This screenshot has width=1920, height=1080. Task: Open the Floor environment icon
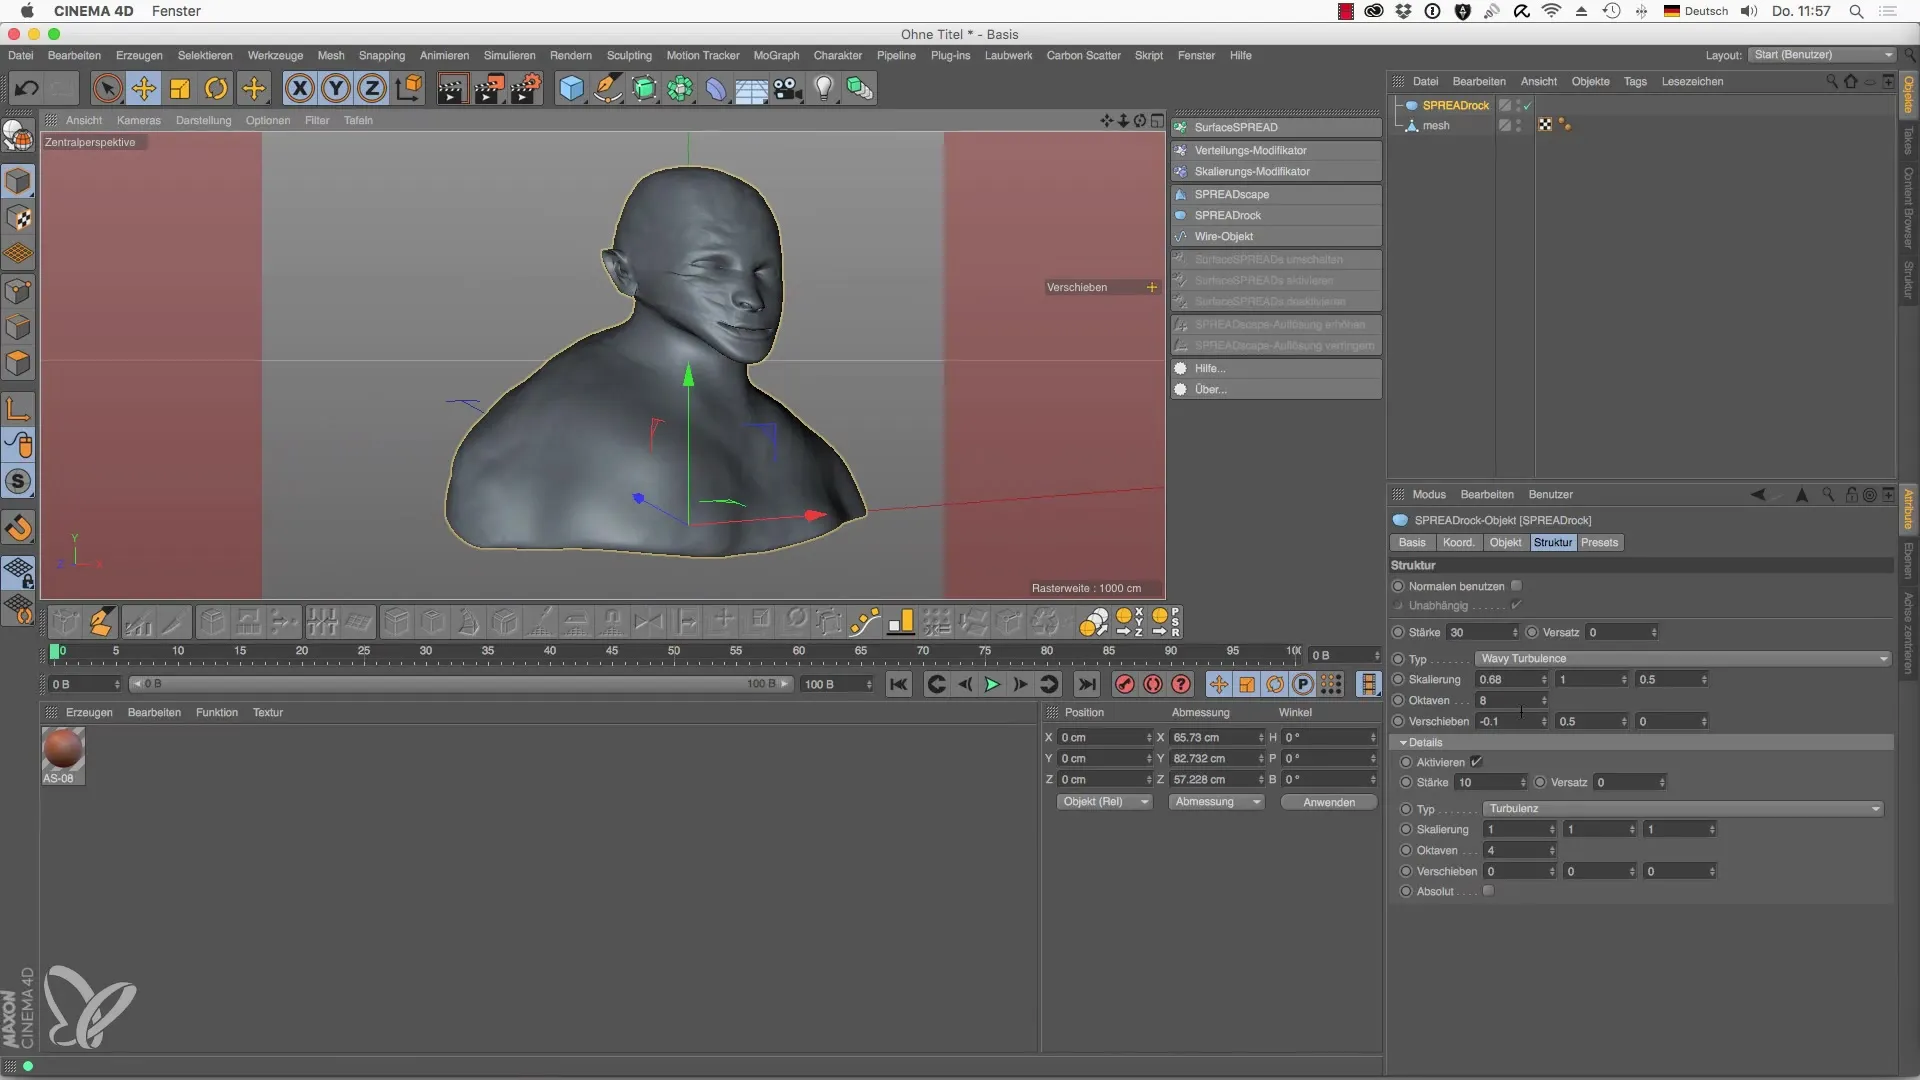[x=752, y=88]
